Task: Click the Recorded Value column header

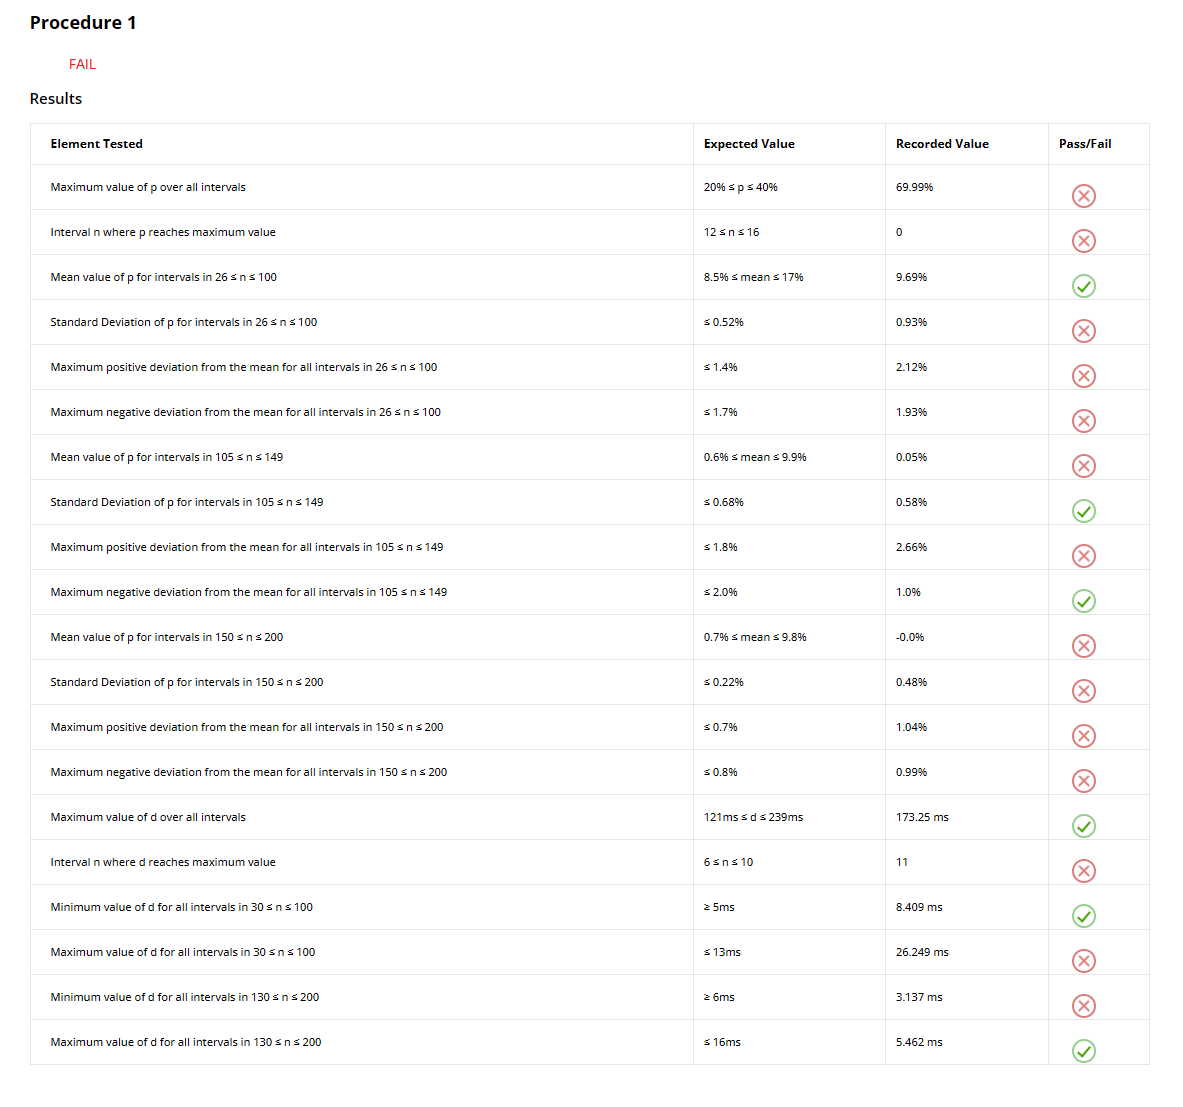Action: click(942, 144)
